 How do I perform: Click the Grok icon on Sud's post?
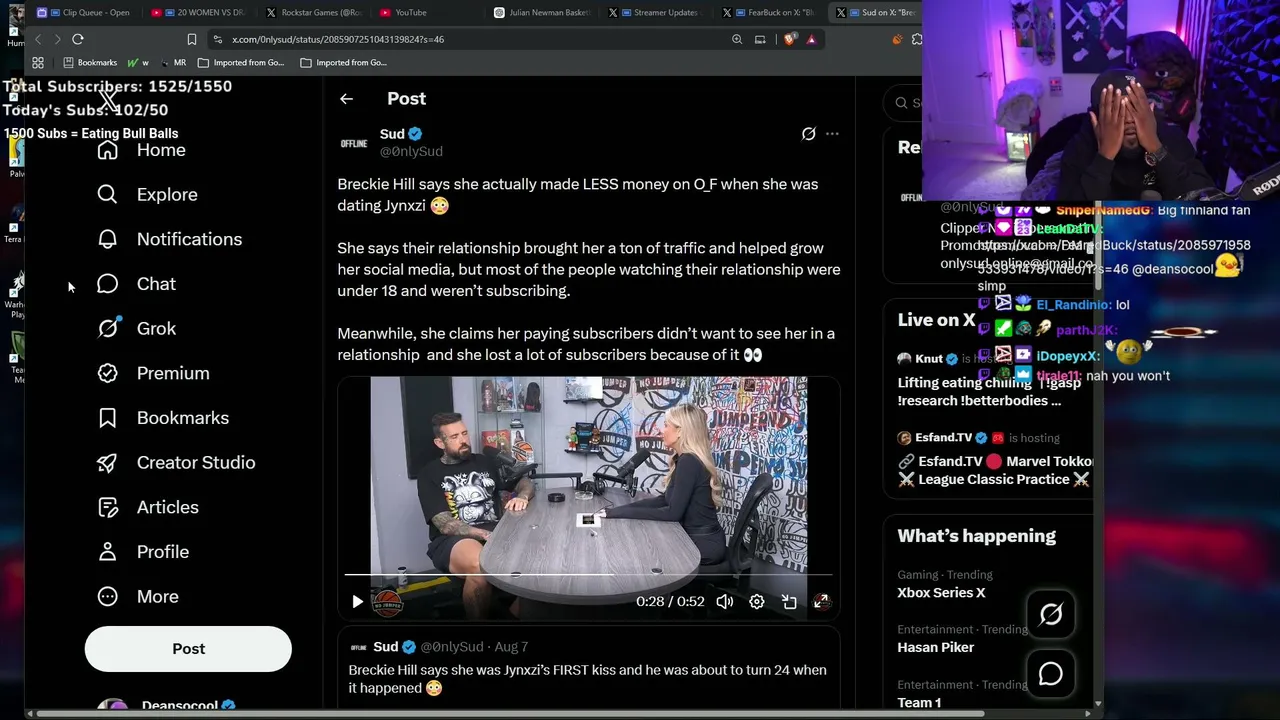click(808, 134)
